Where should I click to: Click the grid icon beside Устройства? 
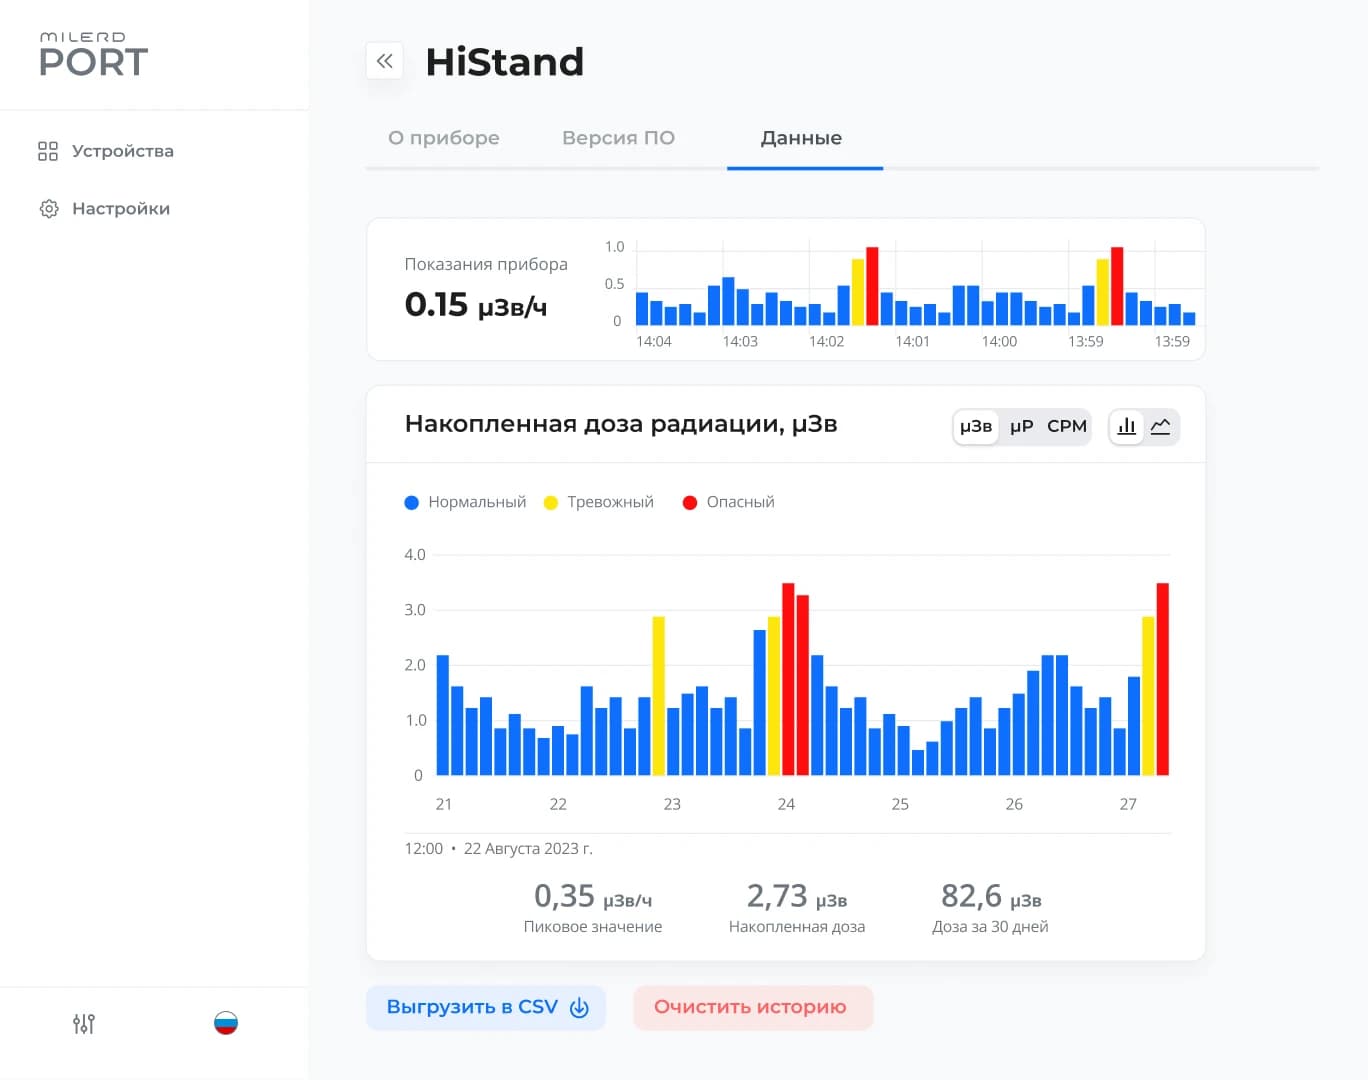[x=48, y=151]
